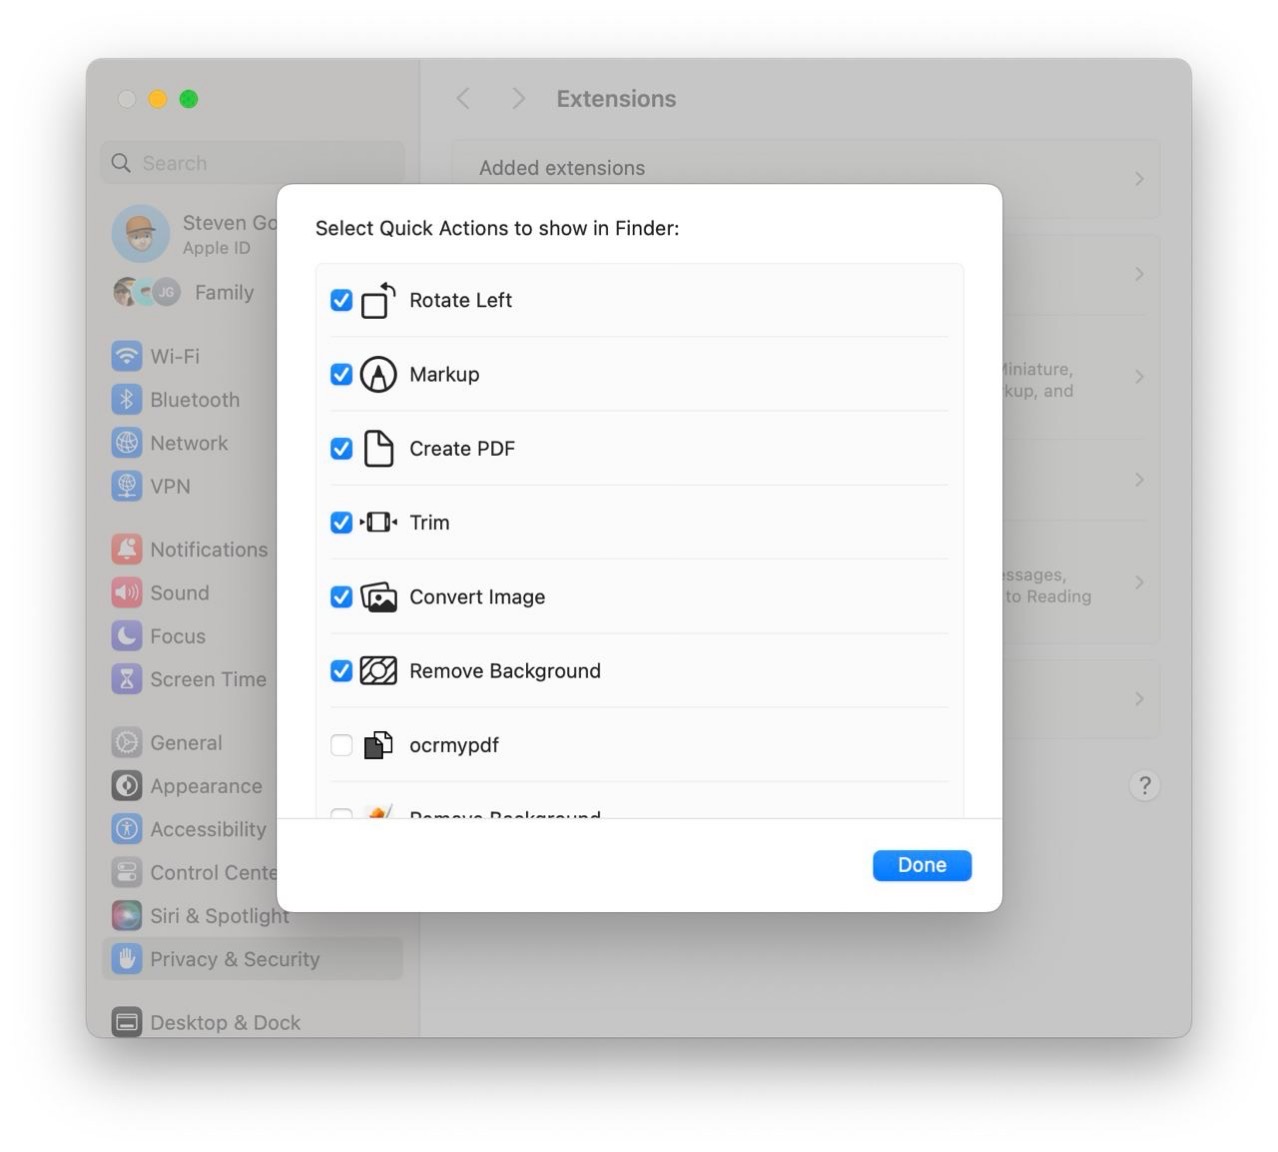The height and width of the screenshot is (1152, 1278).
Task: Enable the ocrmypdf checkbox
Action: point(341,745)
